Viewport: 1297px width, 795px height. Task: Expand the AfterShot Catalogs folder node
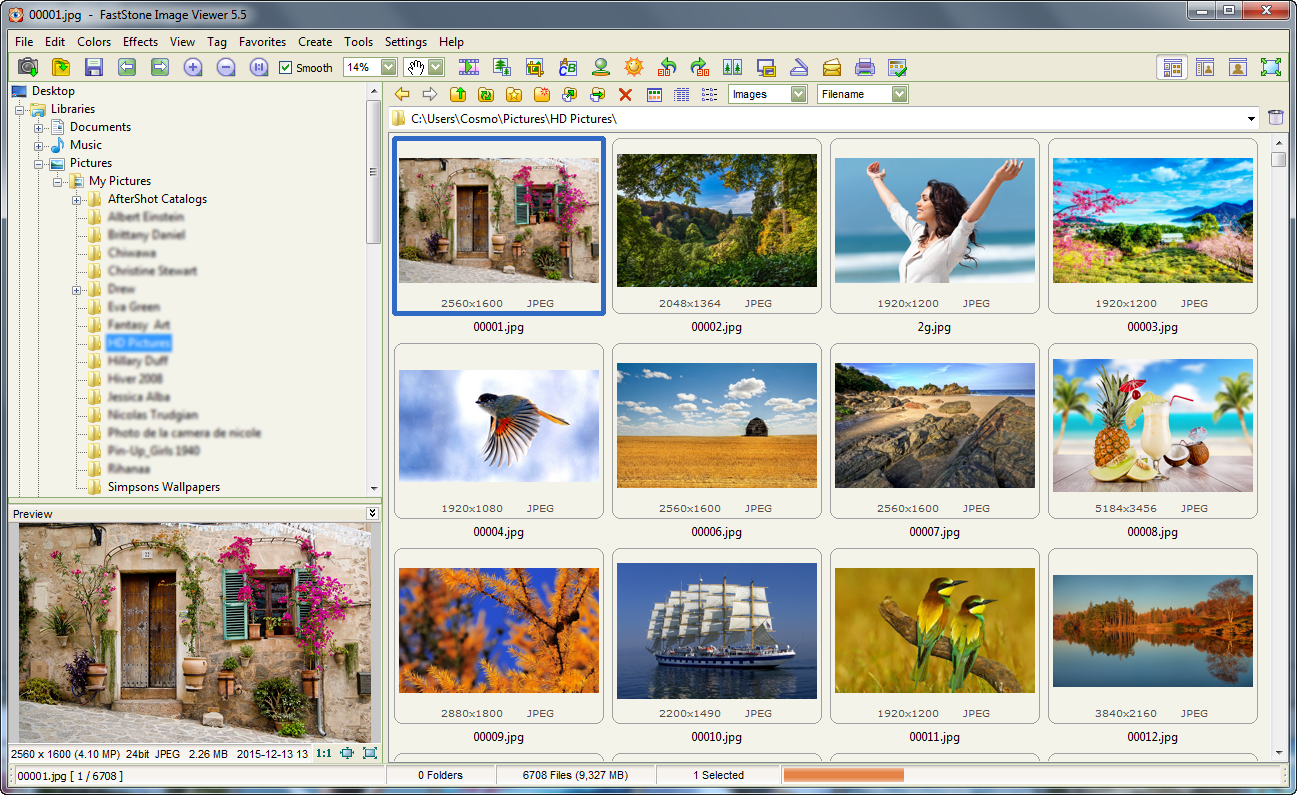coord(77,199)
